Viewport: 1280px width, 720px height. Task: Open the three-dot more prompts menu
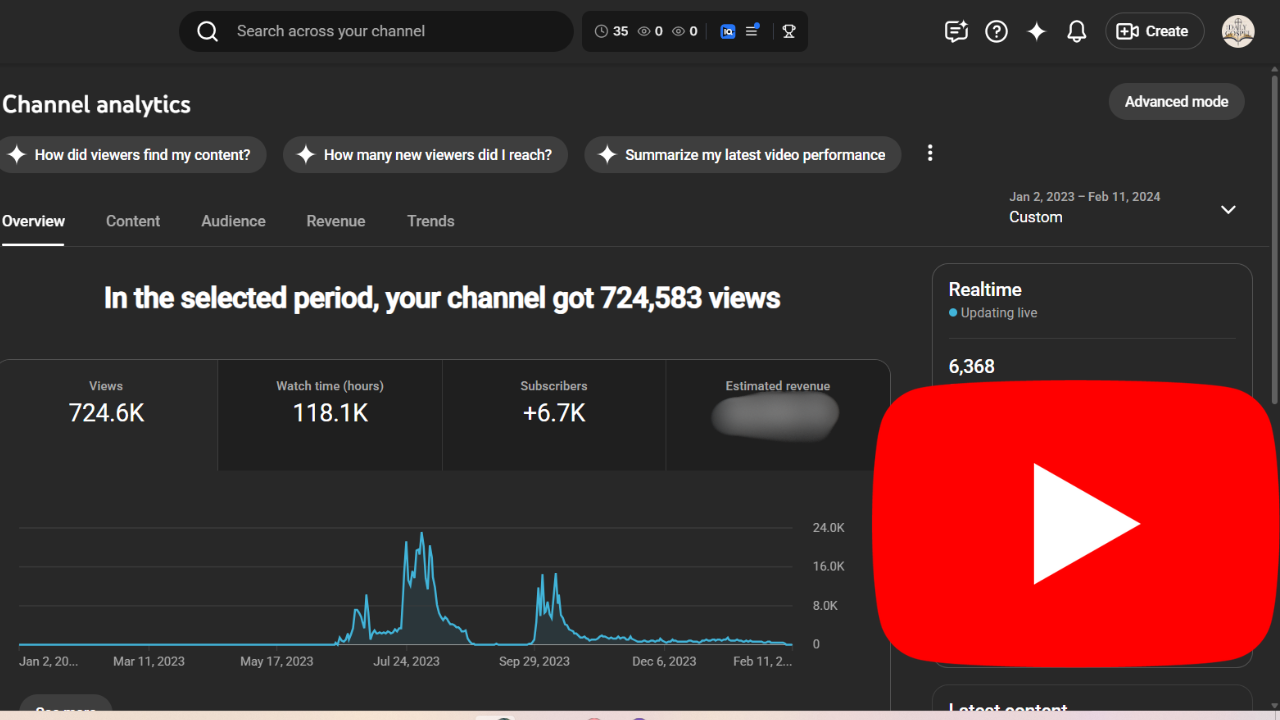930,153
